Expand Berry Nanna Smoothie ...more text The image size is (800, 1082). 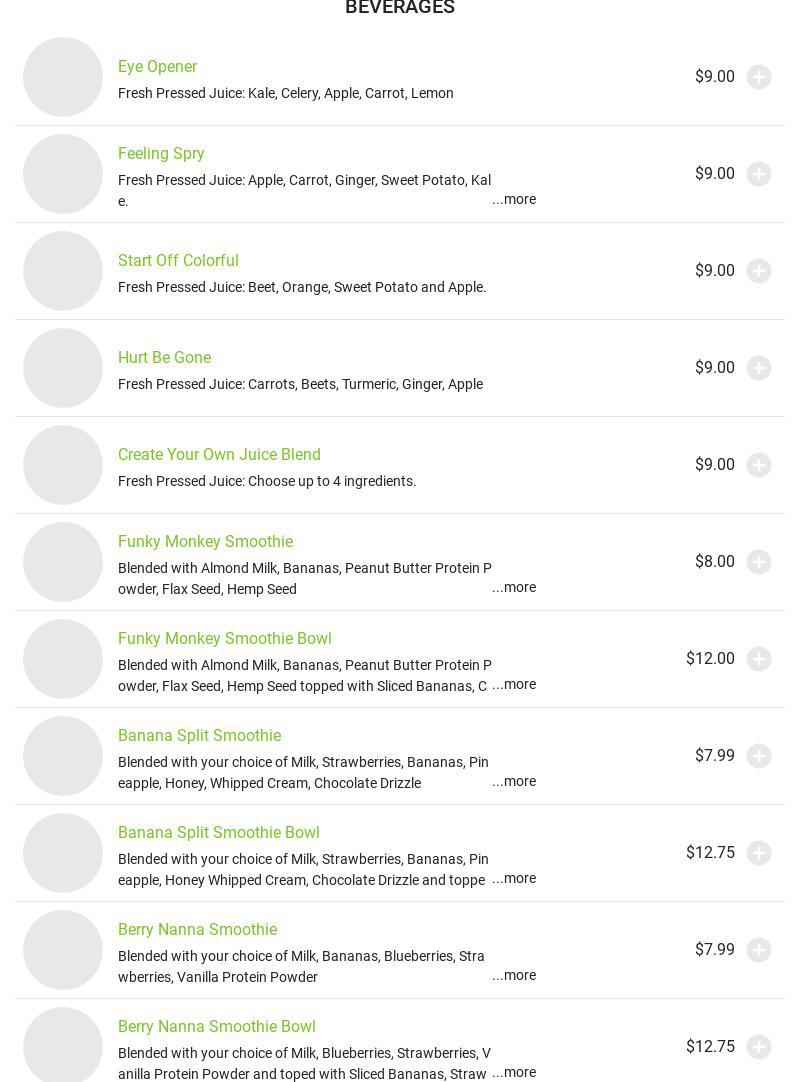coord(514,975)
